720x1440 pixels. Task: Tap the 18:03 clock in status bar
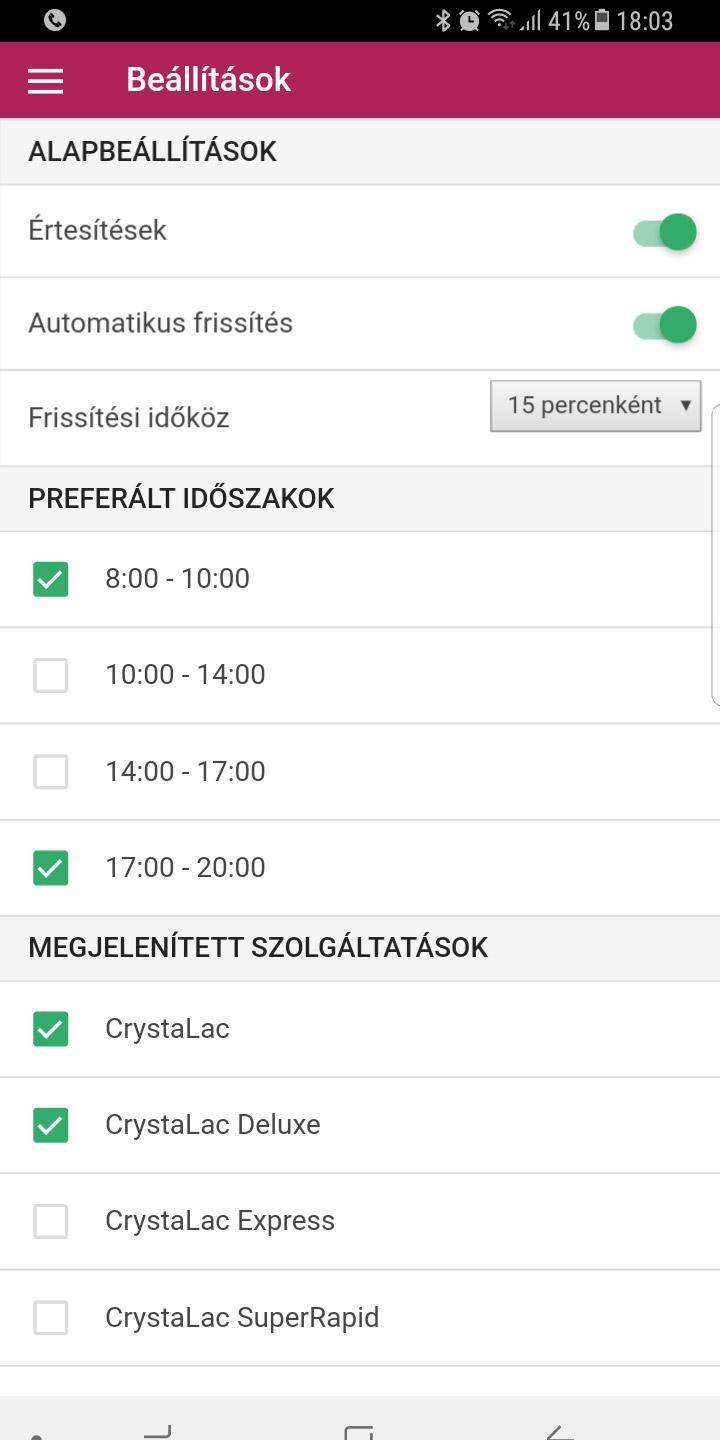(x=645, y=20)
